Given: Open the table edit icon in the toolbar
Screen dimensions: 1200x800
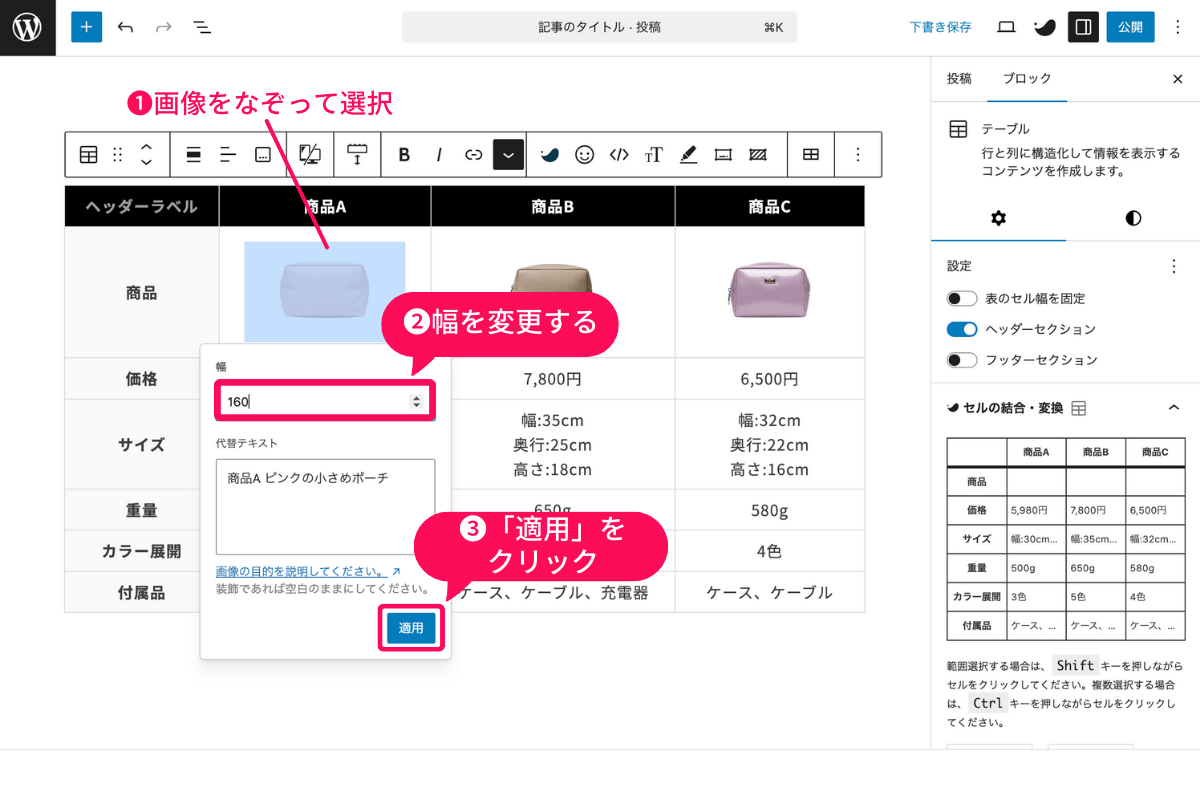Looking at the screenshot, I should (x=810, y=154).
